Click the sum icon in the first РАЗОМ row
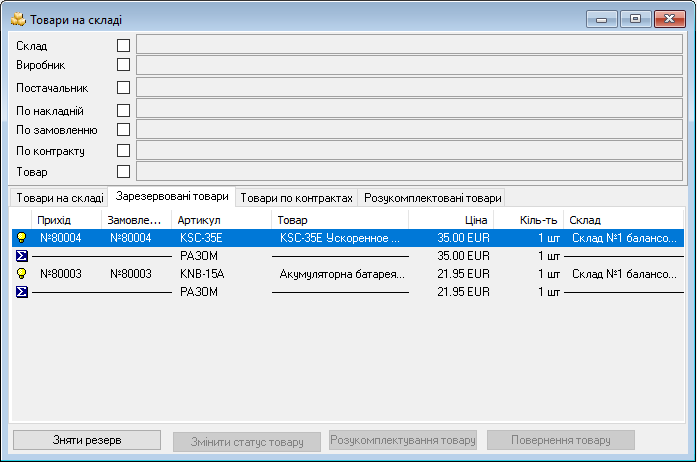 click(20, 256)
